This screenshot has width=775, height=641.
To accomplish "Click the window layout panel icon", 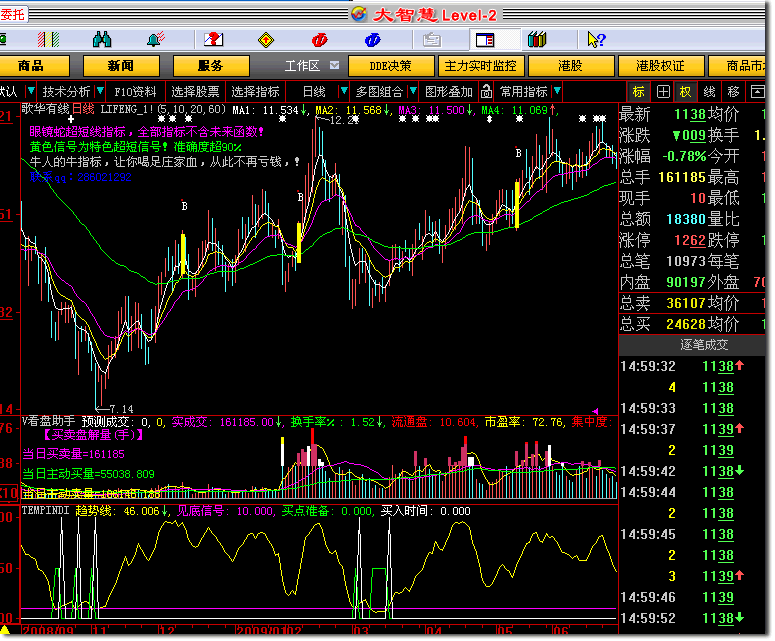I will (x=485, y=40).
